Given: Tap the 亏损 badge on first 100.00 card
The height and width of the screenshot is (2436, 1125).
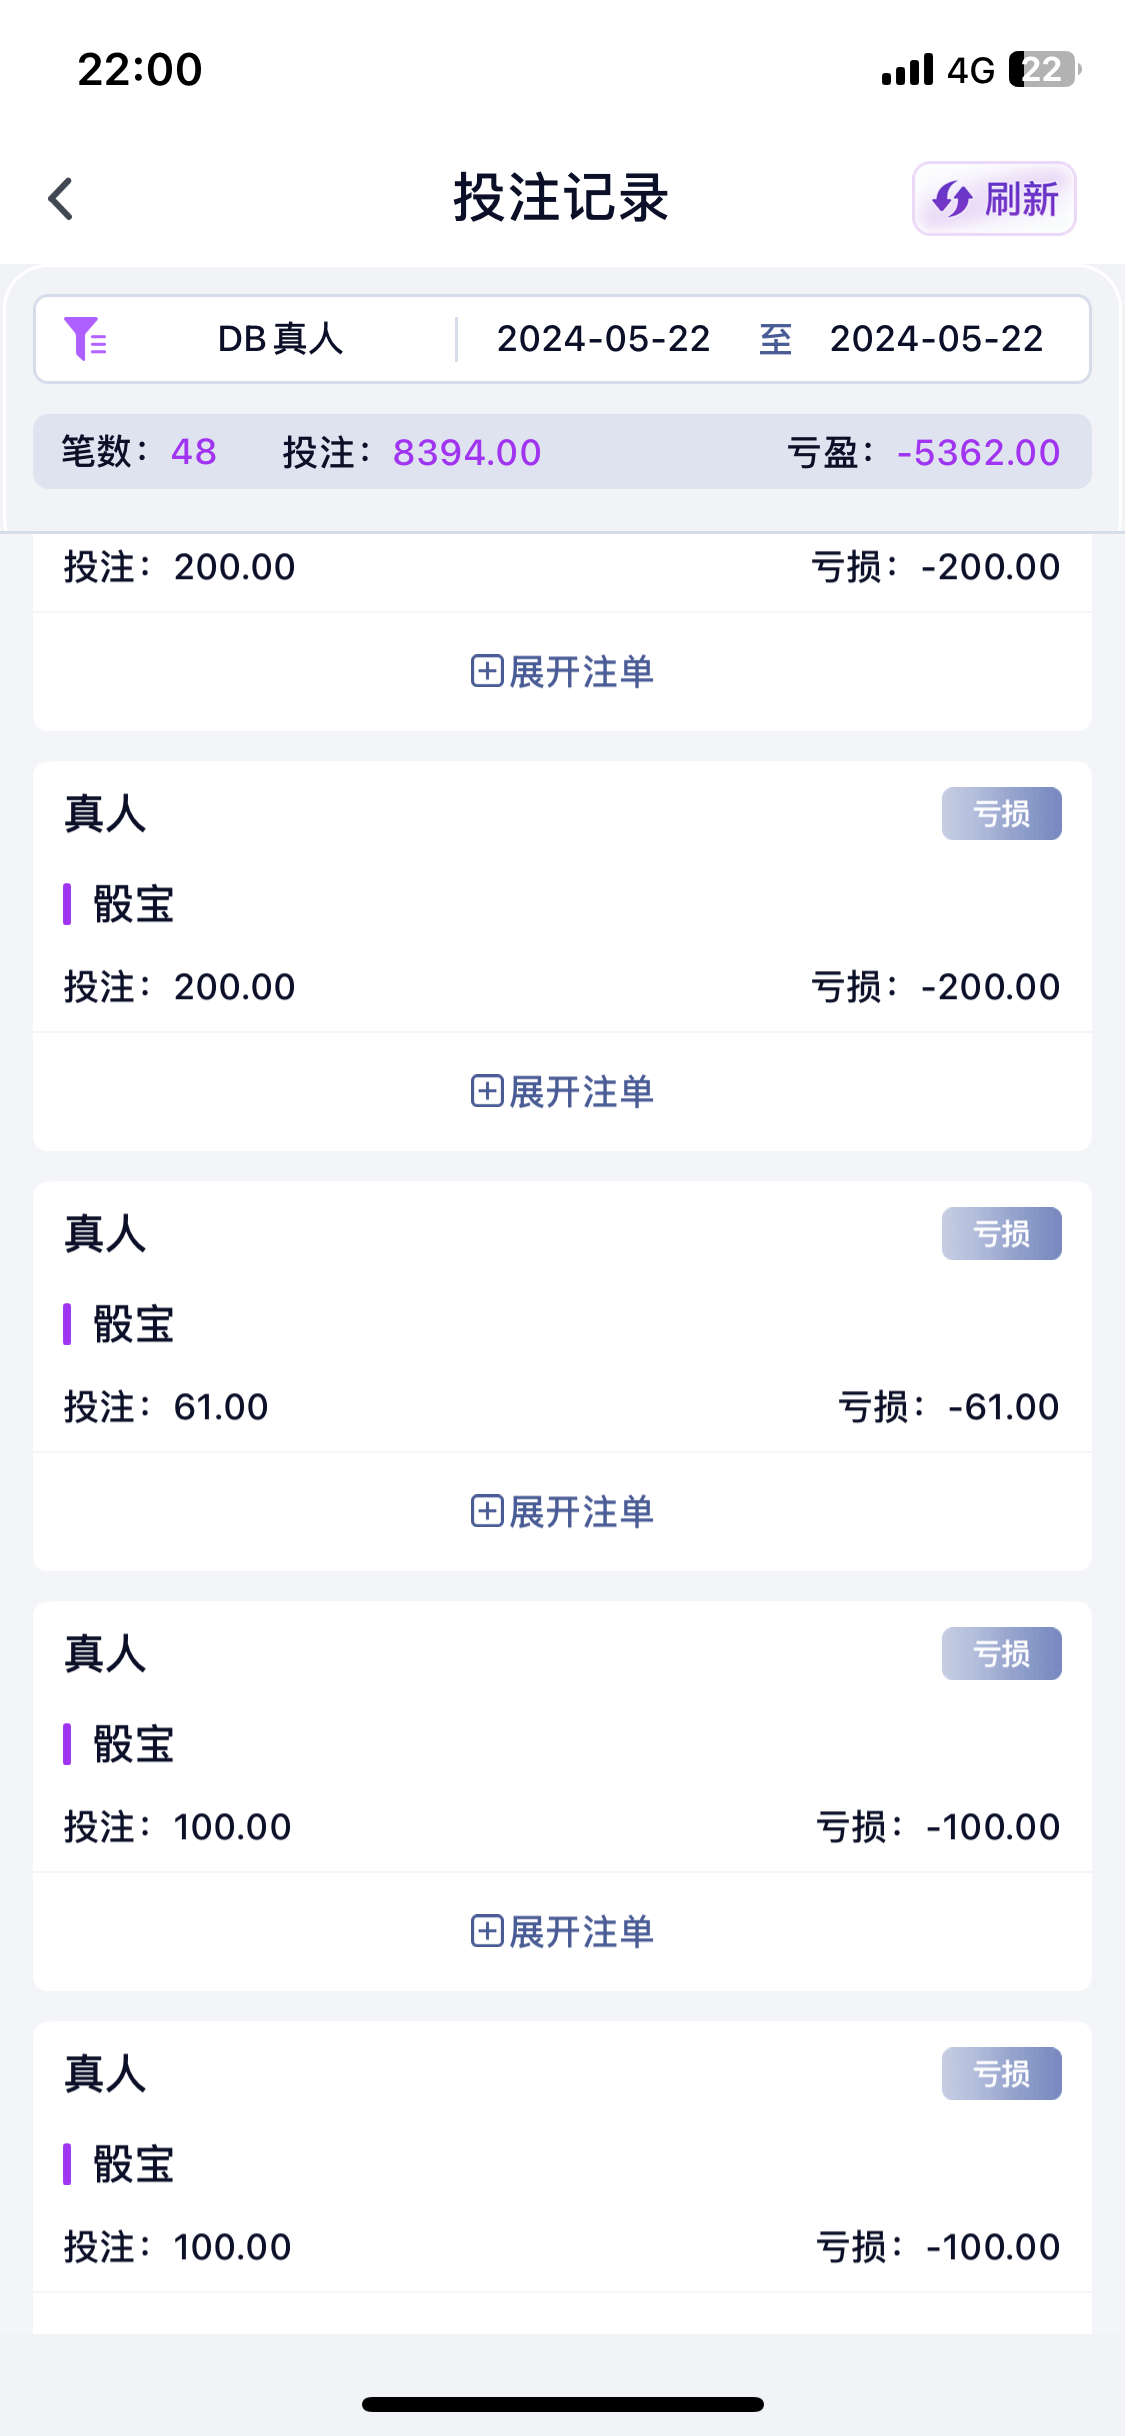Looking at the screenshot, I should (1001, 1653).
